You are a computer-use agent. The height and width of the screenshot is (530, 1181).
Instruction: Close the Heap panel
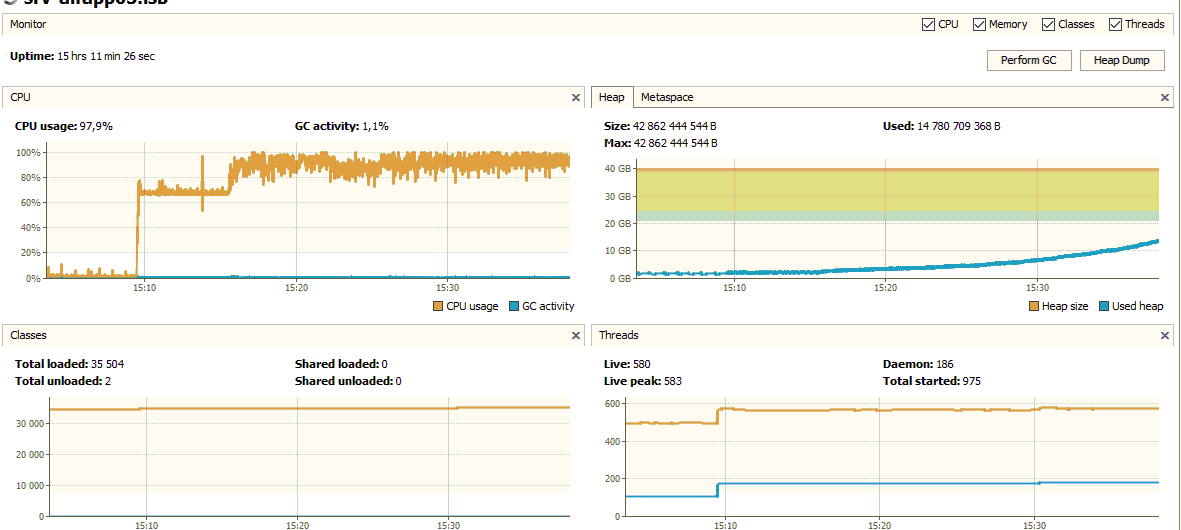[1165, 97]
